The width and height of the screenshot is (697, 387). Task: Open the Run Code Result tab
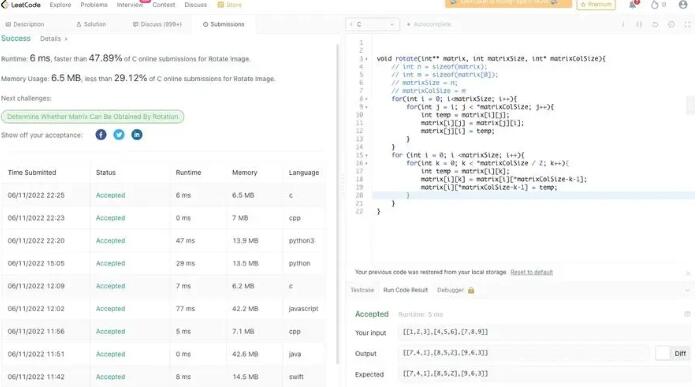pyautogui.click(x=405, y=290)
